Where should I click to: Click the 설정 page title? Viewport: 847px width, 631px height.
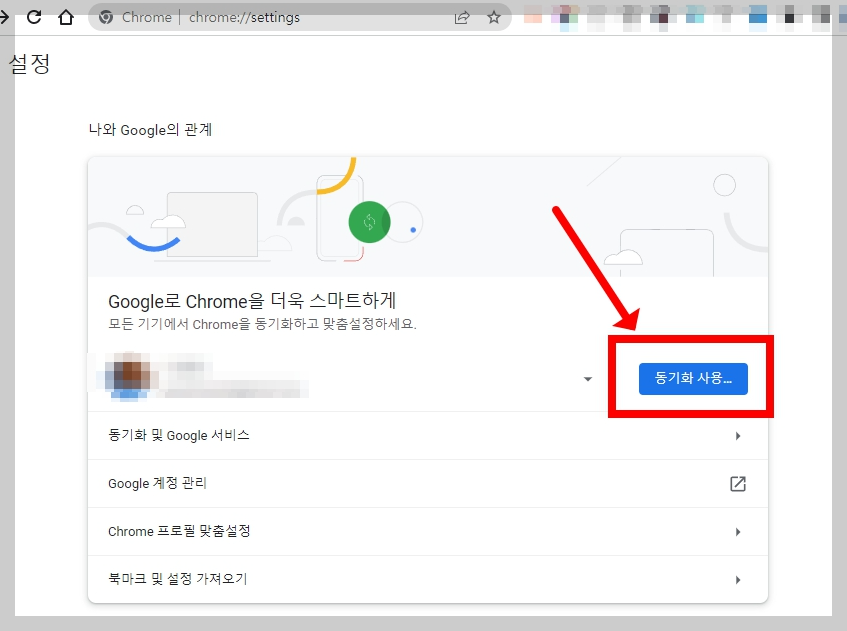click(30, 64)
